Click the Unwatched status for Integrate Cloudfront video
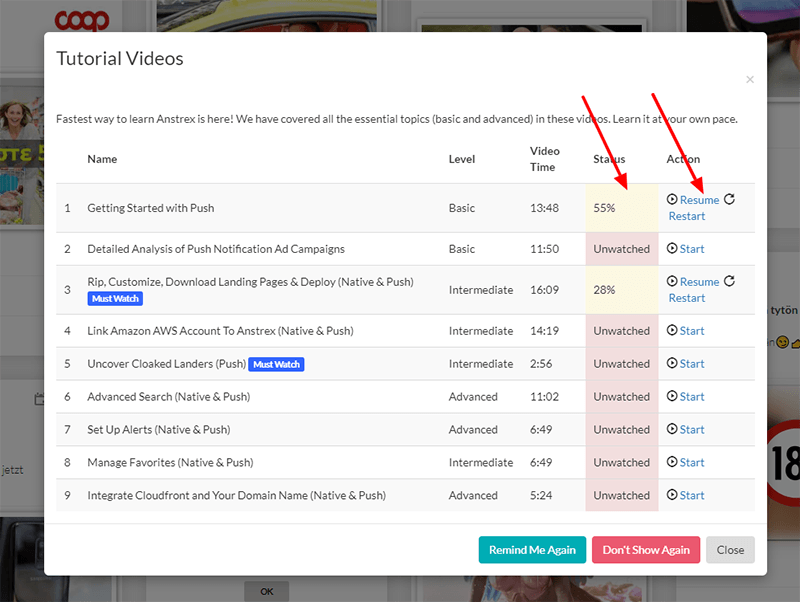800x602 pixels. tap(622, 495)
